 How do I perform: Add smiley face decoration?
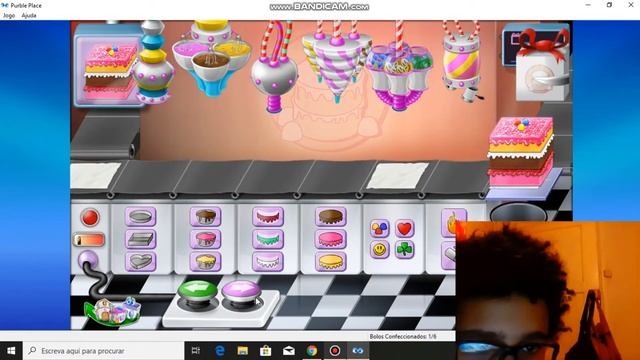(x=380, y=249)
